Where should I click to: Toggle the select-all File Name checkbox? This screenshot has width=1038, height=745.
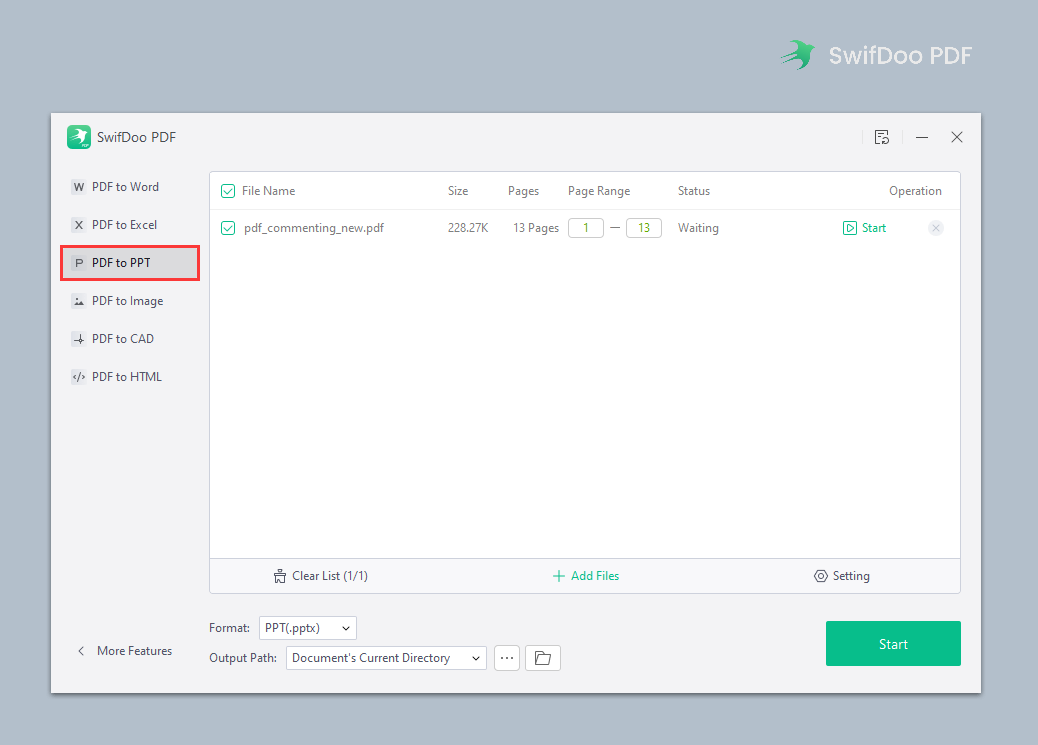coord(228,191)
